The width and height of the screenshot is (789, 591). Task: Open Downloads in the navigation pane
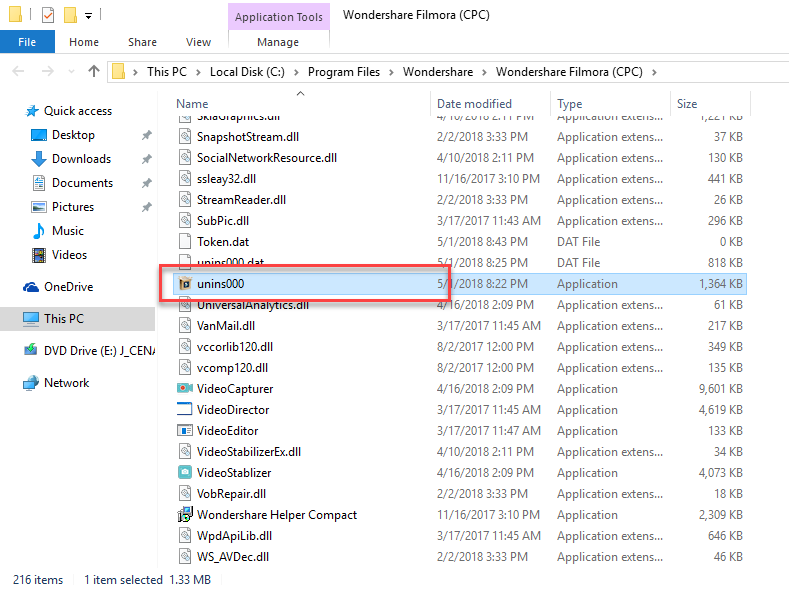(x=81, y=159)
